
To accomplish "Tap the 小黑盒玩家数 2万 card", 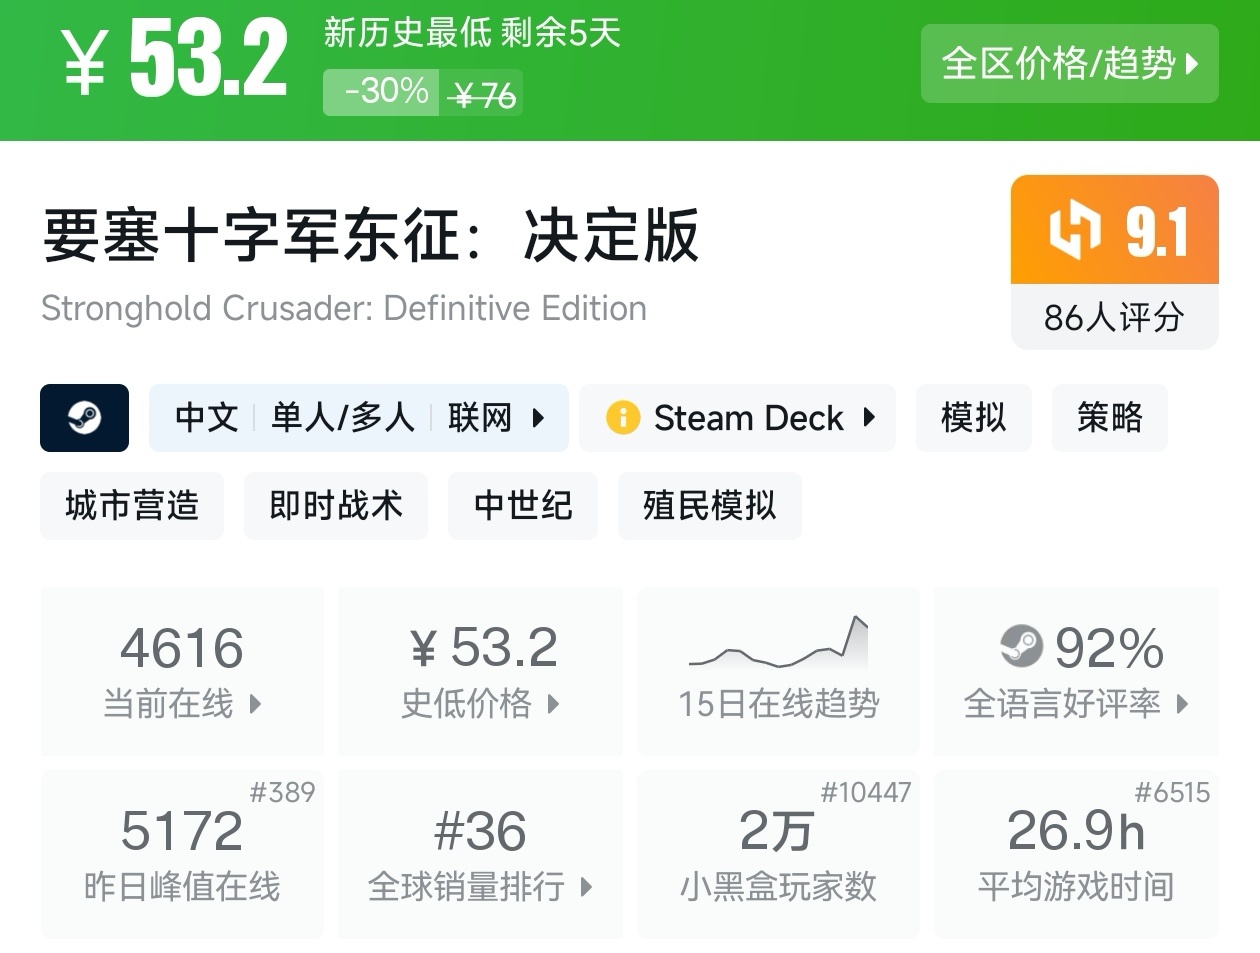I will coord(778,854).
